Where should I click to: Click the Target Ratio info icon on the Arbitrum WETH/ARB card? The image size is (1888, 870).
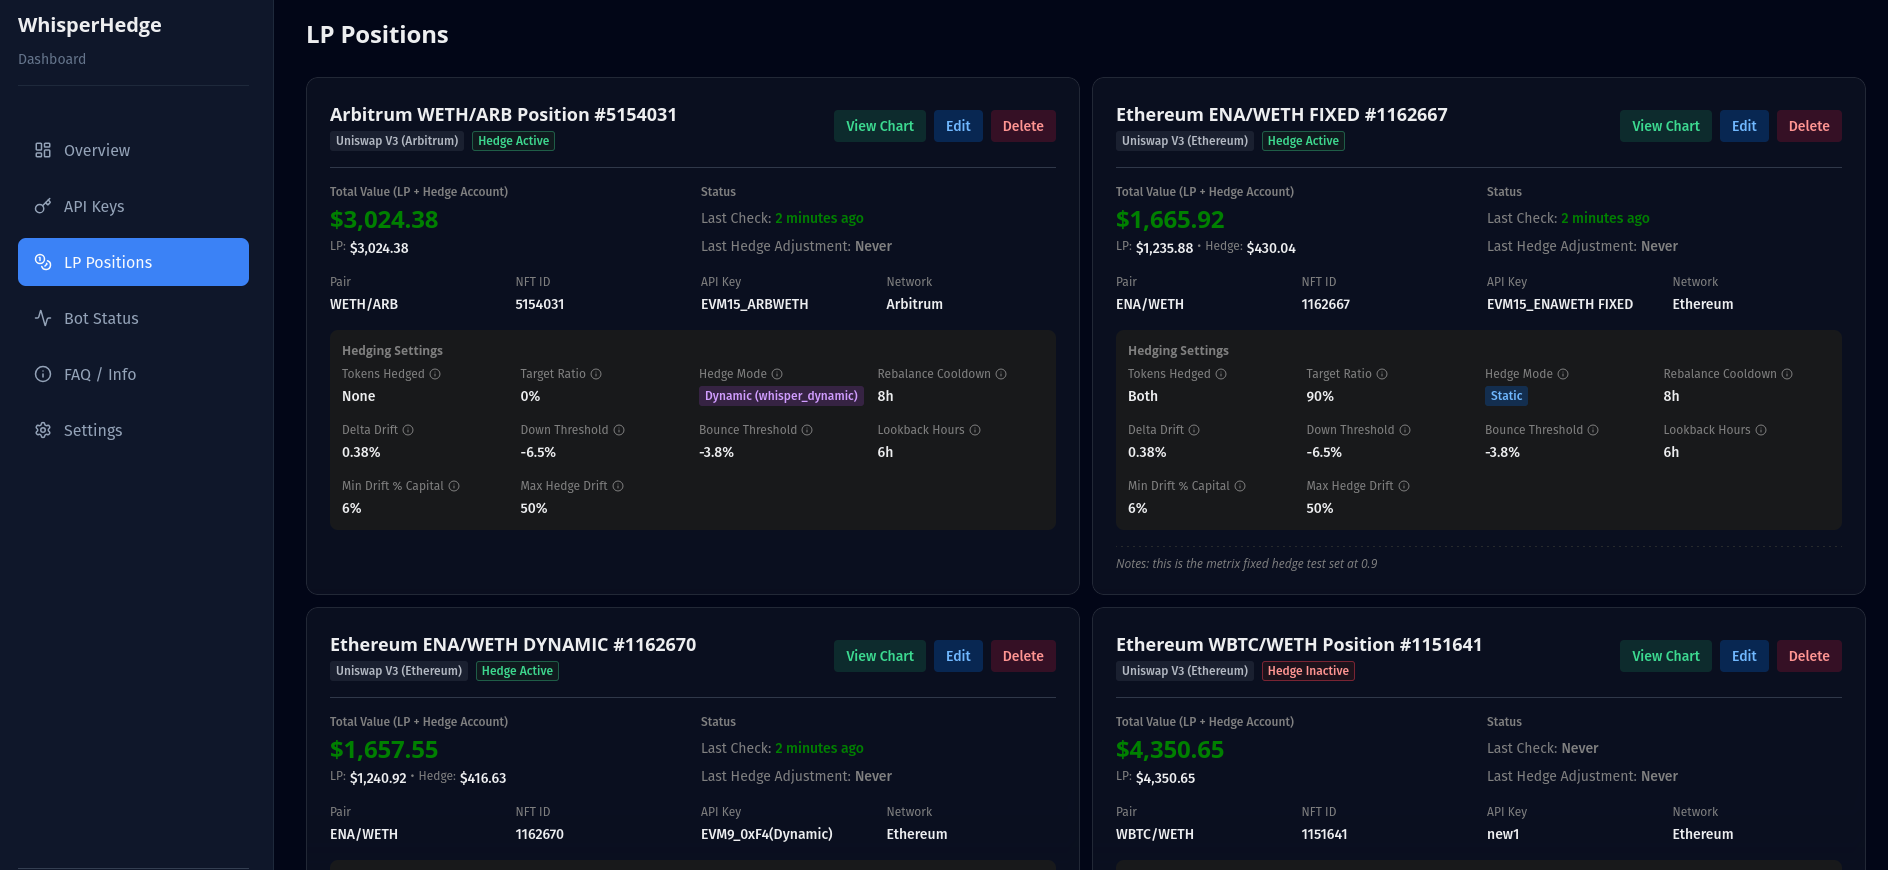[x=596, y=374]
